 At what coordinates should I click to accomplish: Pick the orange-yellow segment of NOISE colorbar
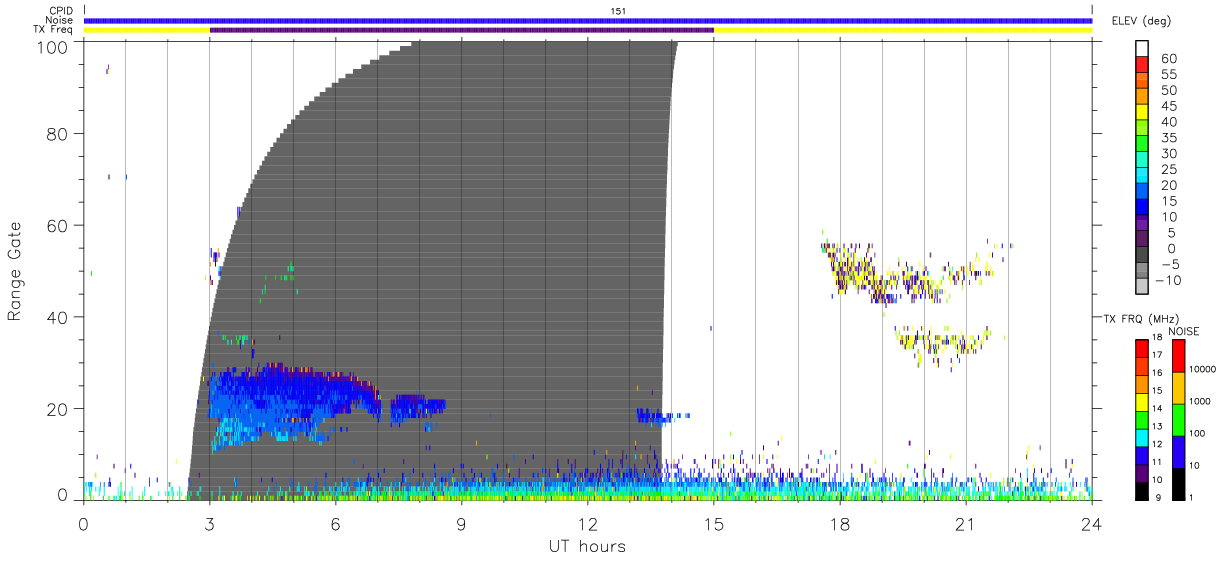[x=1178, y=388]
